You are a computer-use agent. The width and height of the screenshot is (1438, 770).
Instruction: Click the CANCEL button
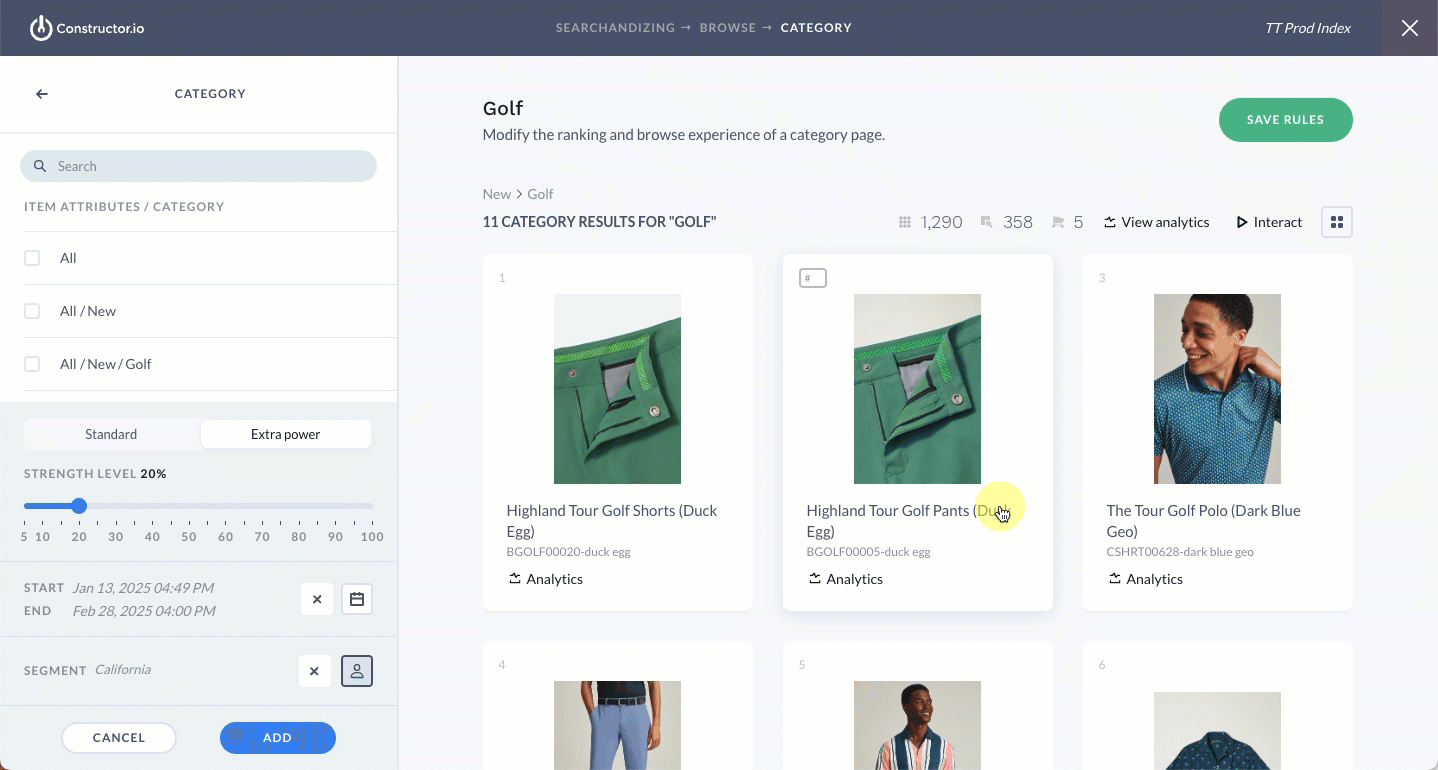point(119,738)
